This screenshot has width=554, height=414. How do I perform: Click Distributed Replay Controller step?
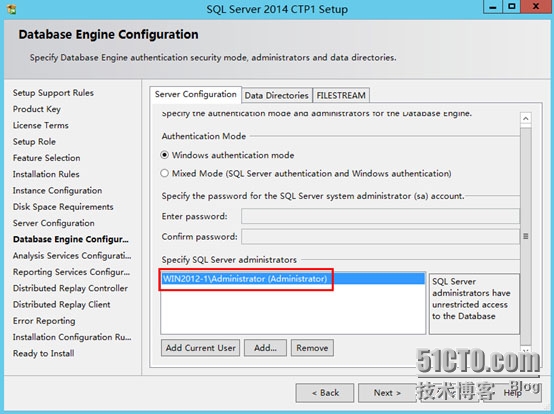[70, 288]
